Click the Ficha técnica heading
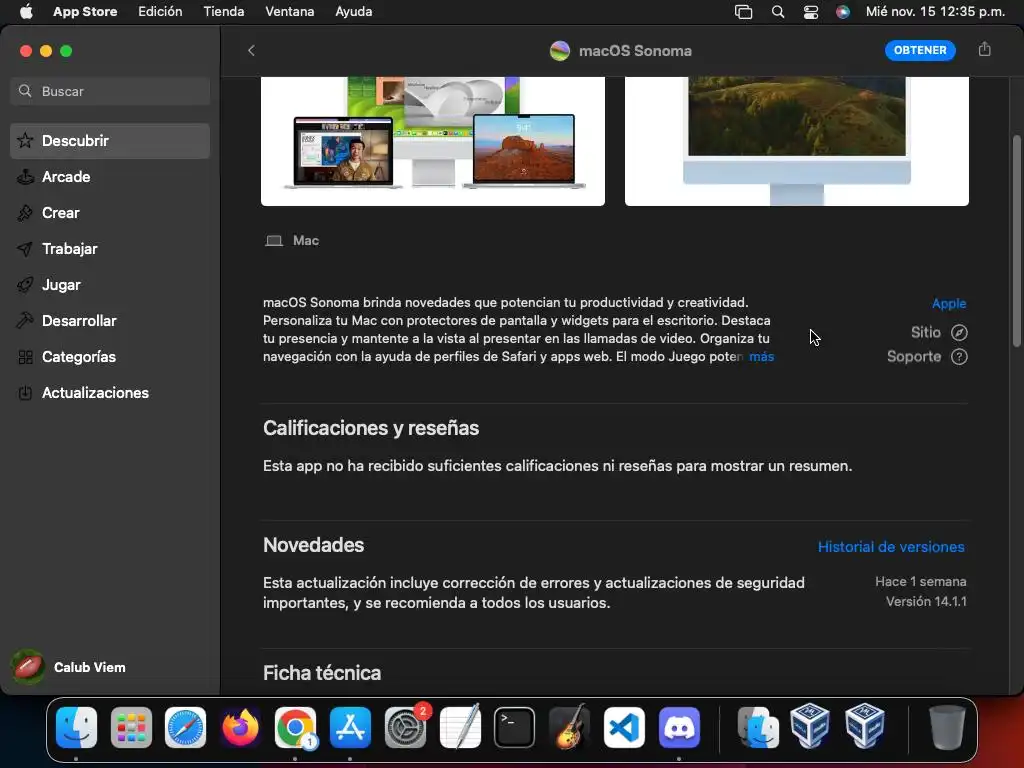This screenshot has height=768, width=1024. [322, 673]
